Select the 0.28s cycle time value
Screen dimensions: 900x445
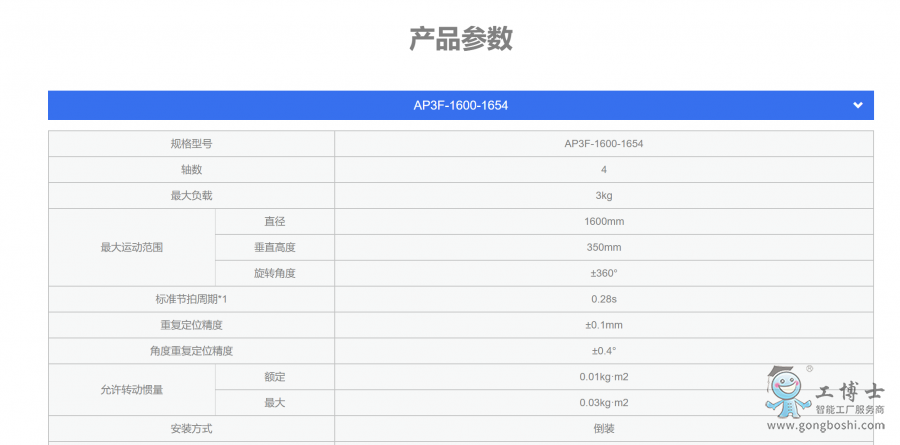[603, 299]
